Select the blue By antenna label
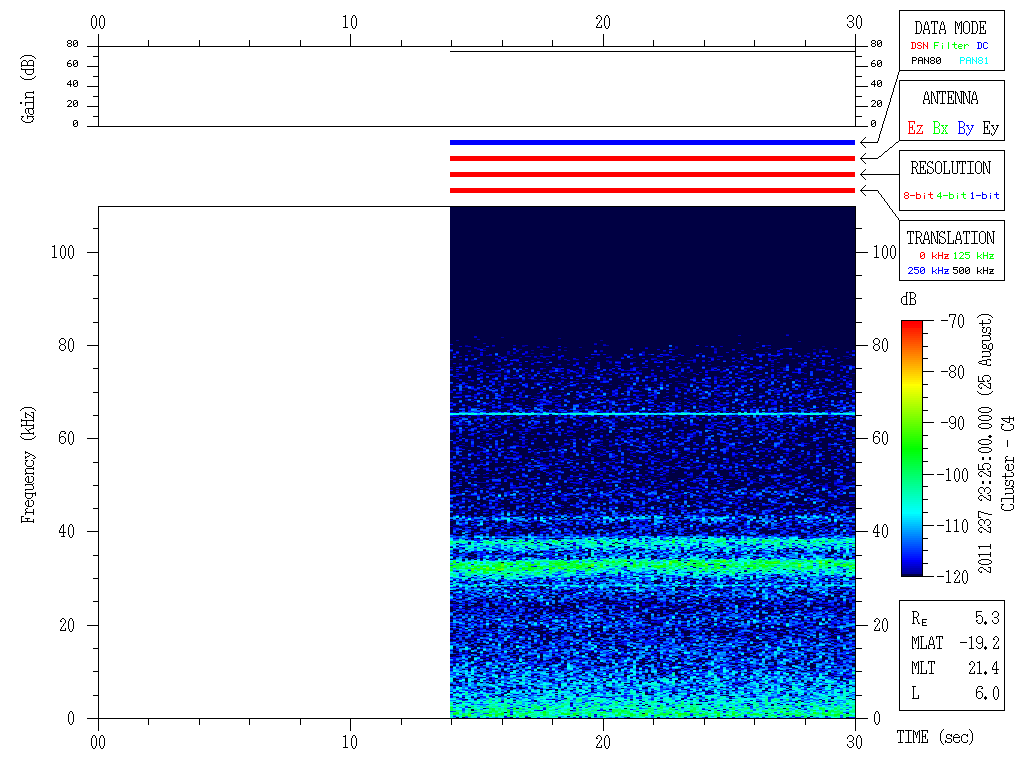1024x768 pixels. (x=966, y=128)
